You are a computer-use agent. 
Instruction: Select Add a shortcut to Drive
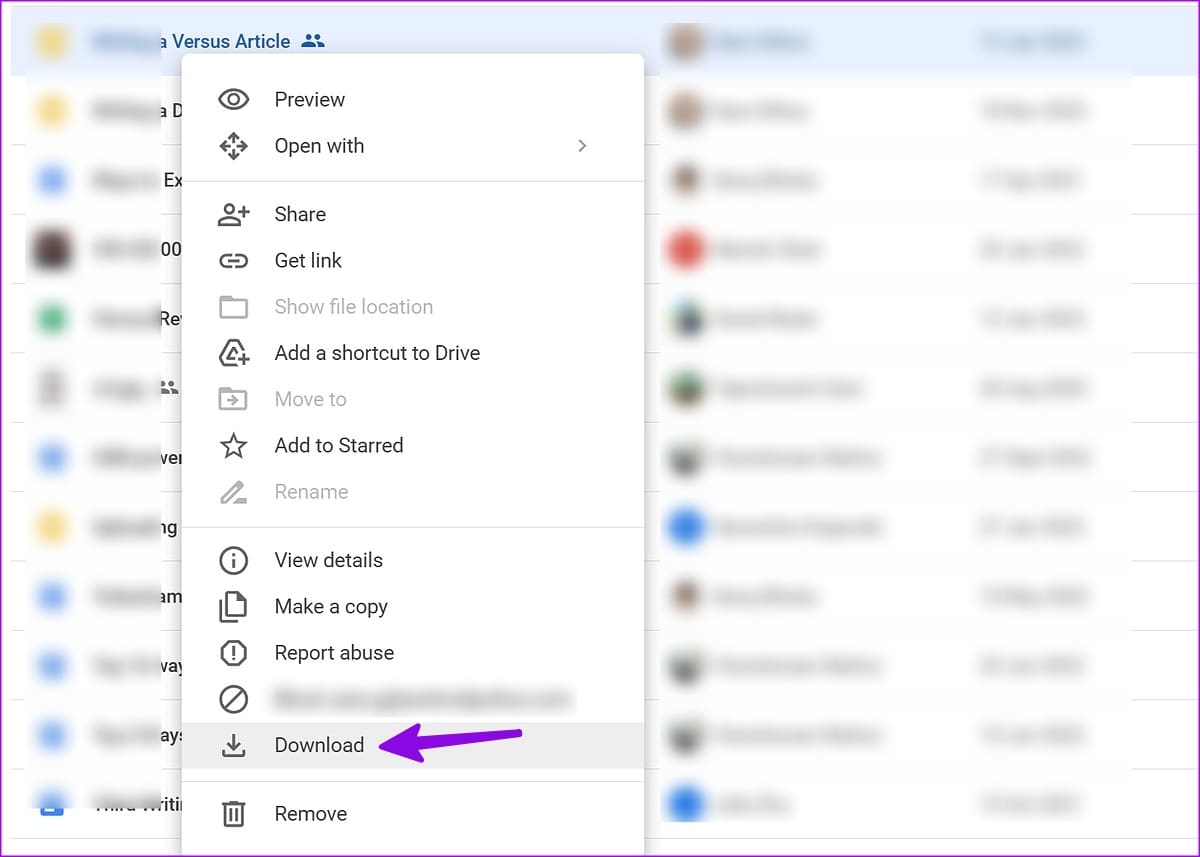412,353
